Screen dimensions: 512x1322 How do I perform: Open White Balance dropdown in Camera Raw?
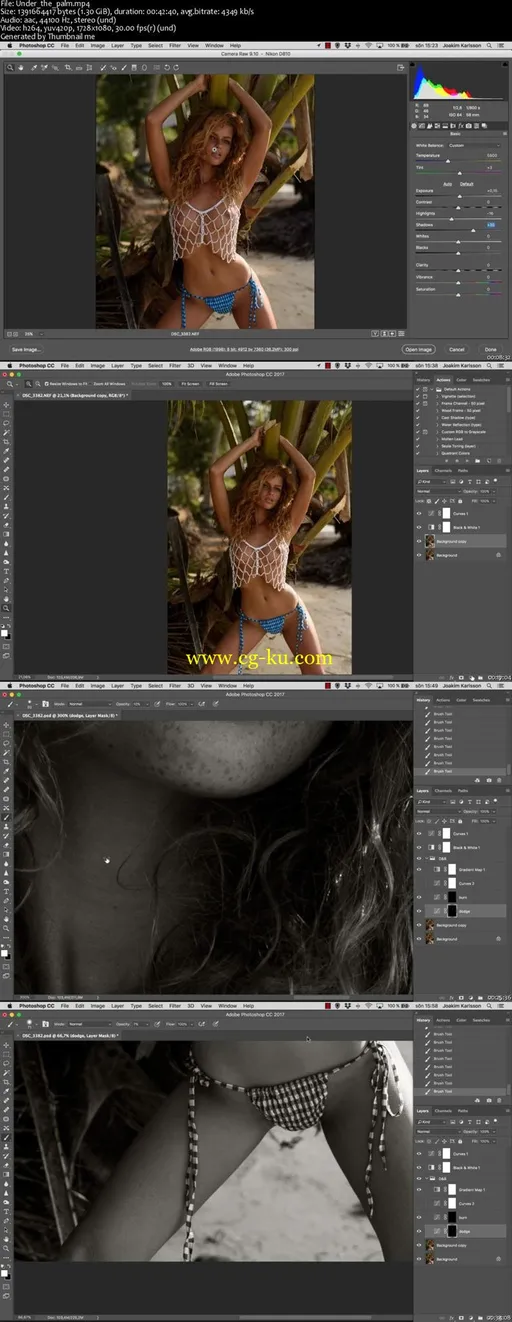pyautogui.click(x=474, y=145)
